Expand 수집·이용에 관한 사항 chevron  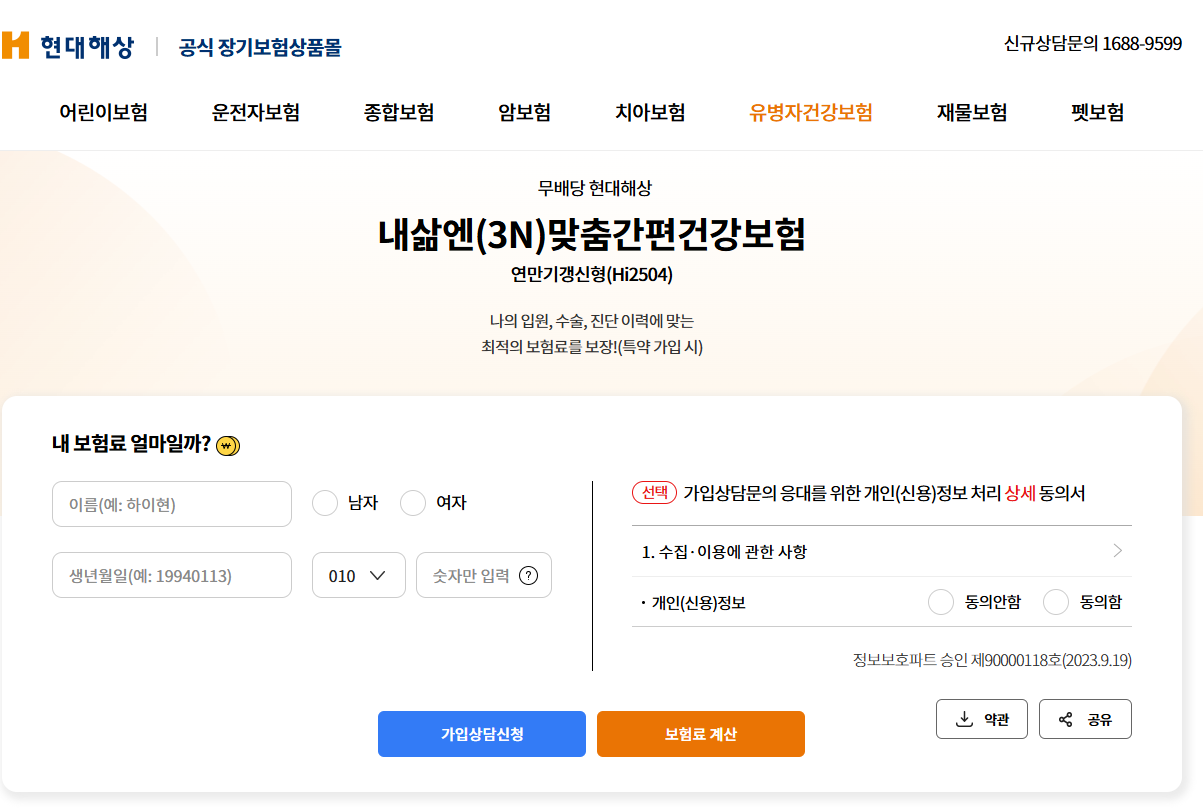point(1118,551)
